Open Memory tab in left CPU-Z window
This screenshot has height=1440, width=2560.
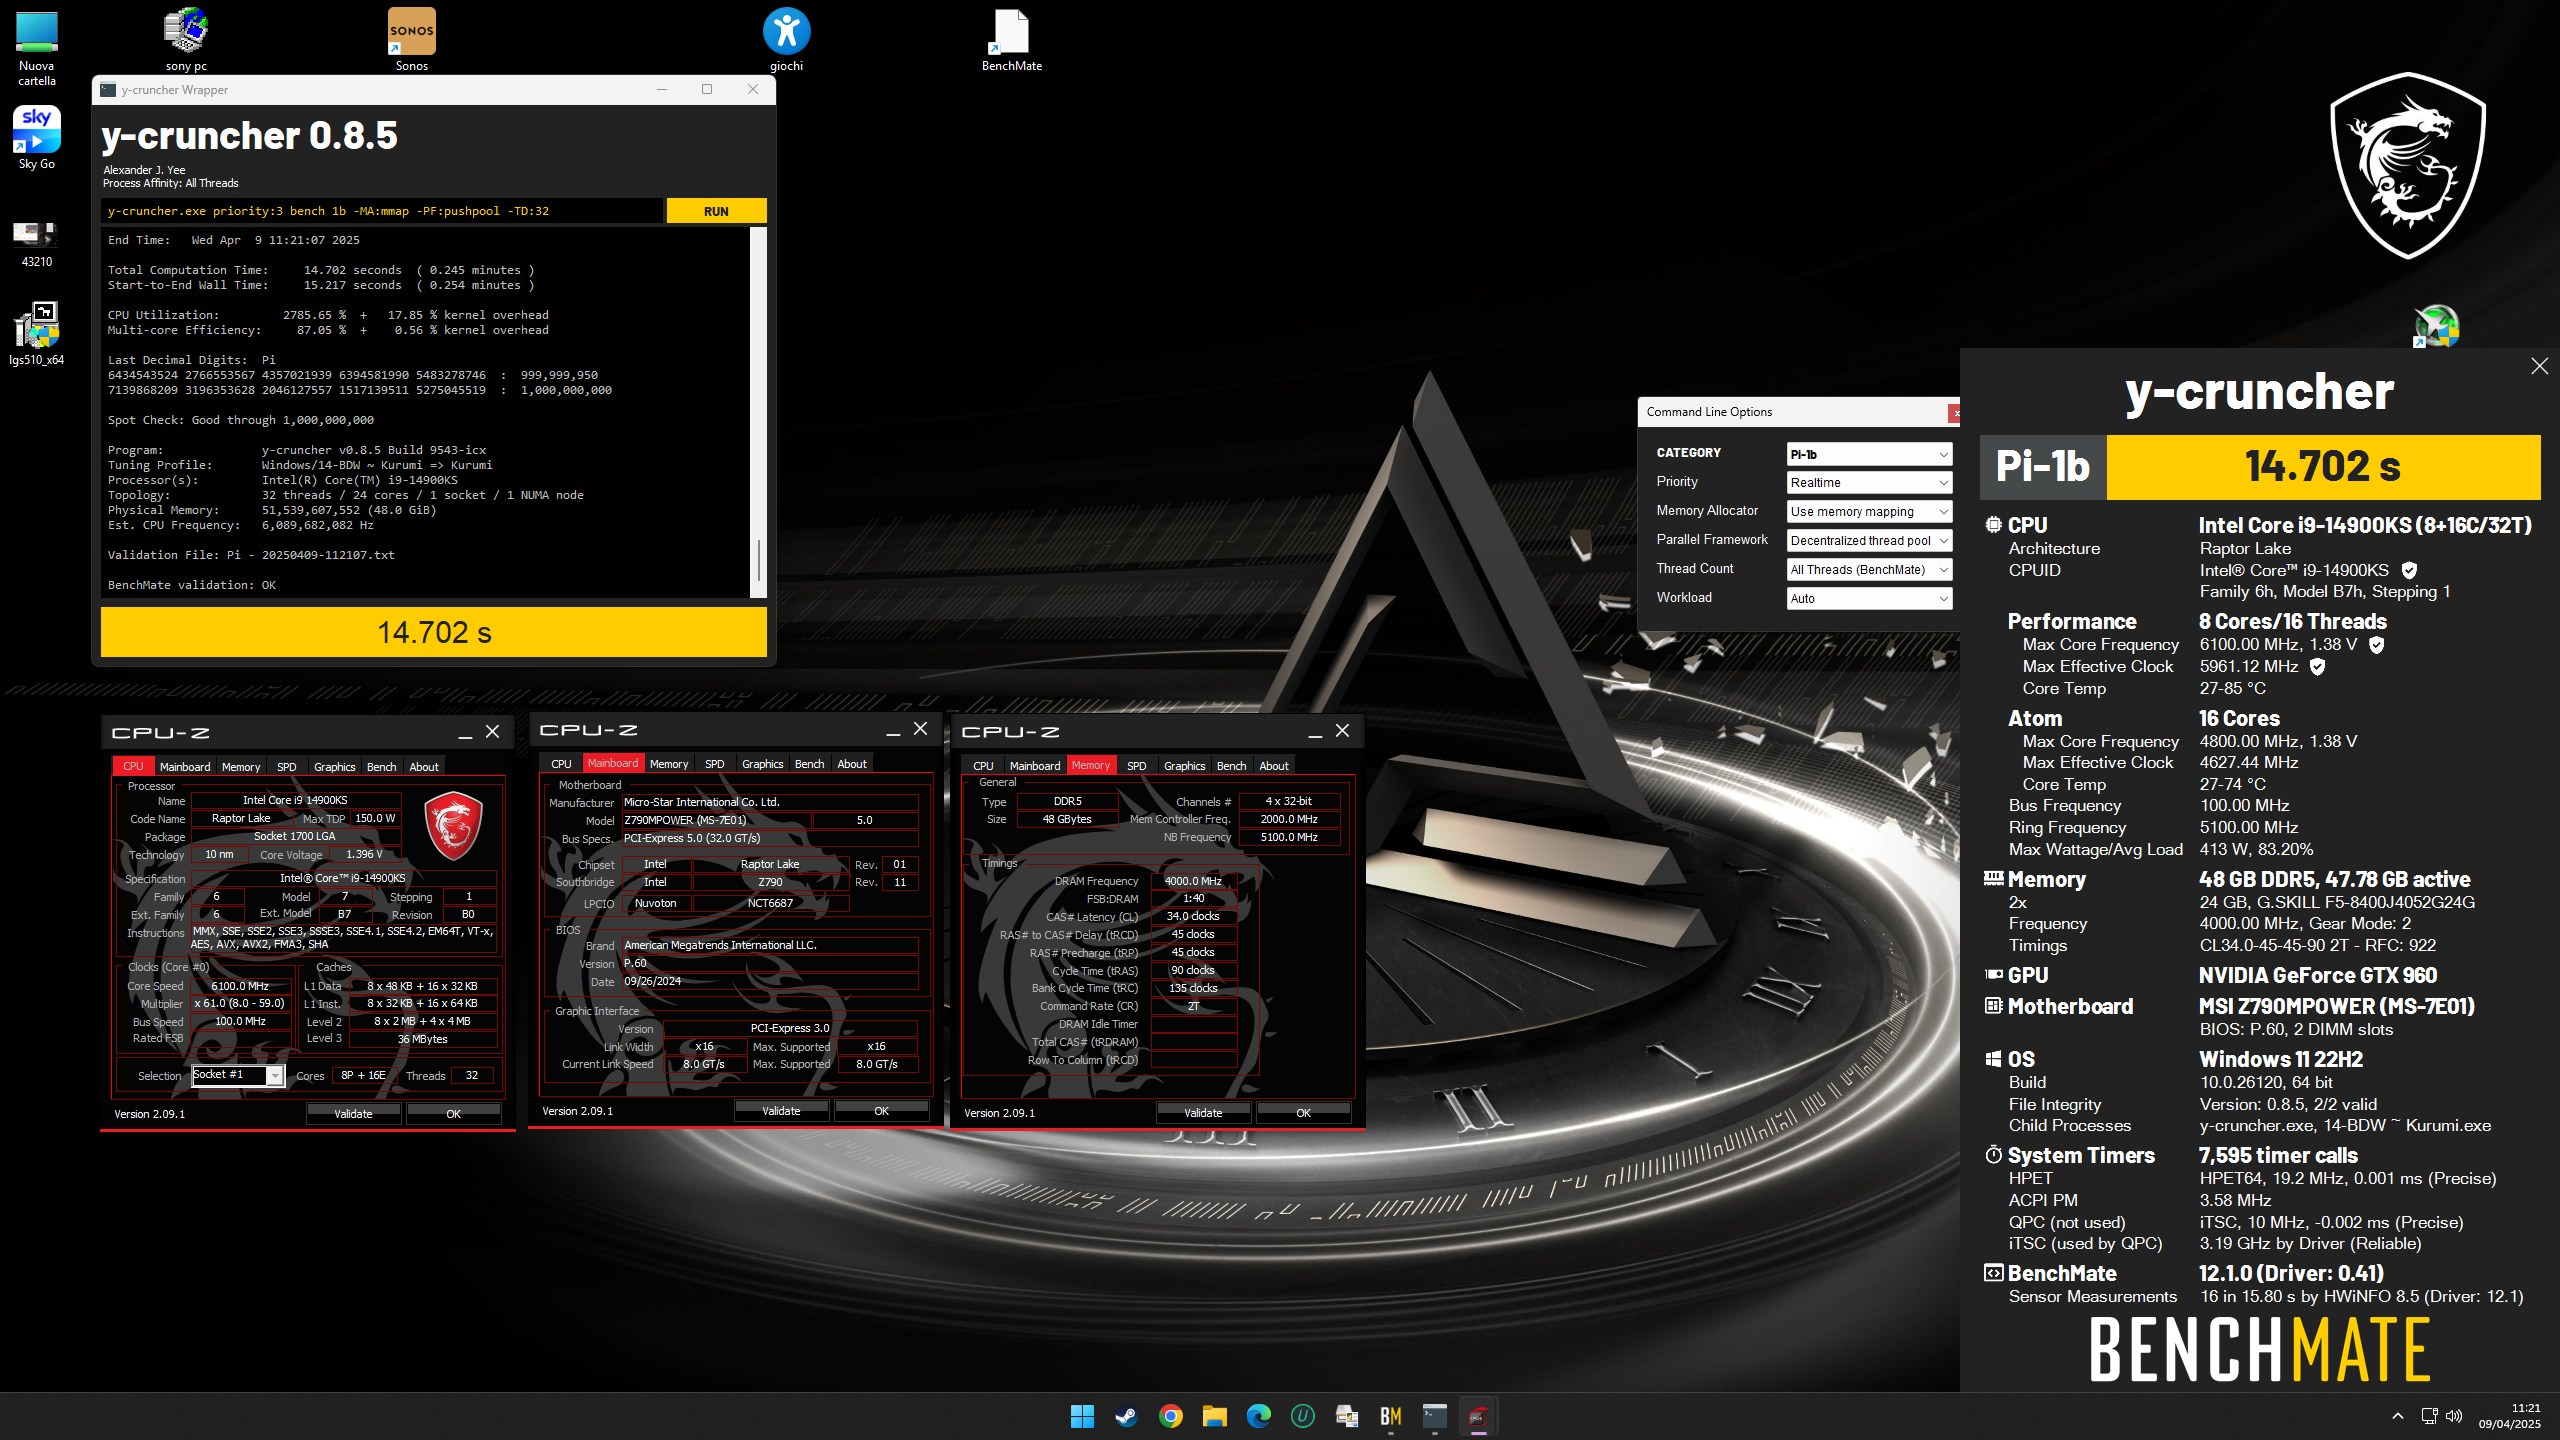tap(241, 767)
